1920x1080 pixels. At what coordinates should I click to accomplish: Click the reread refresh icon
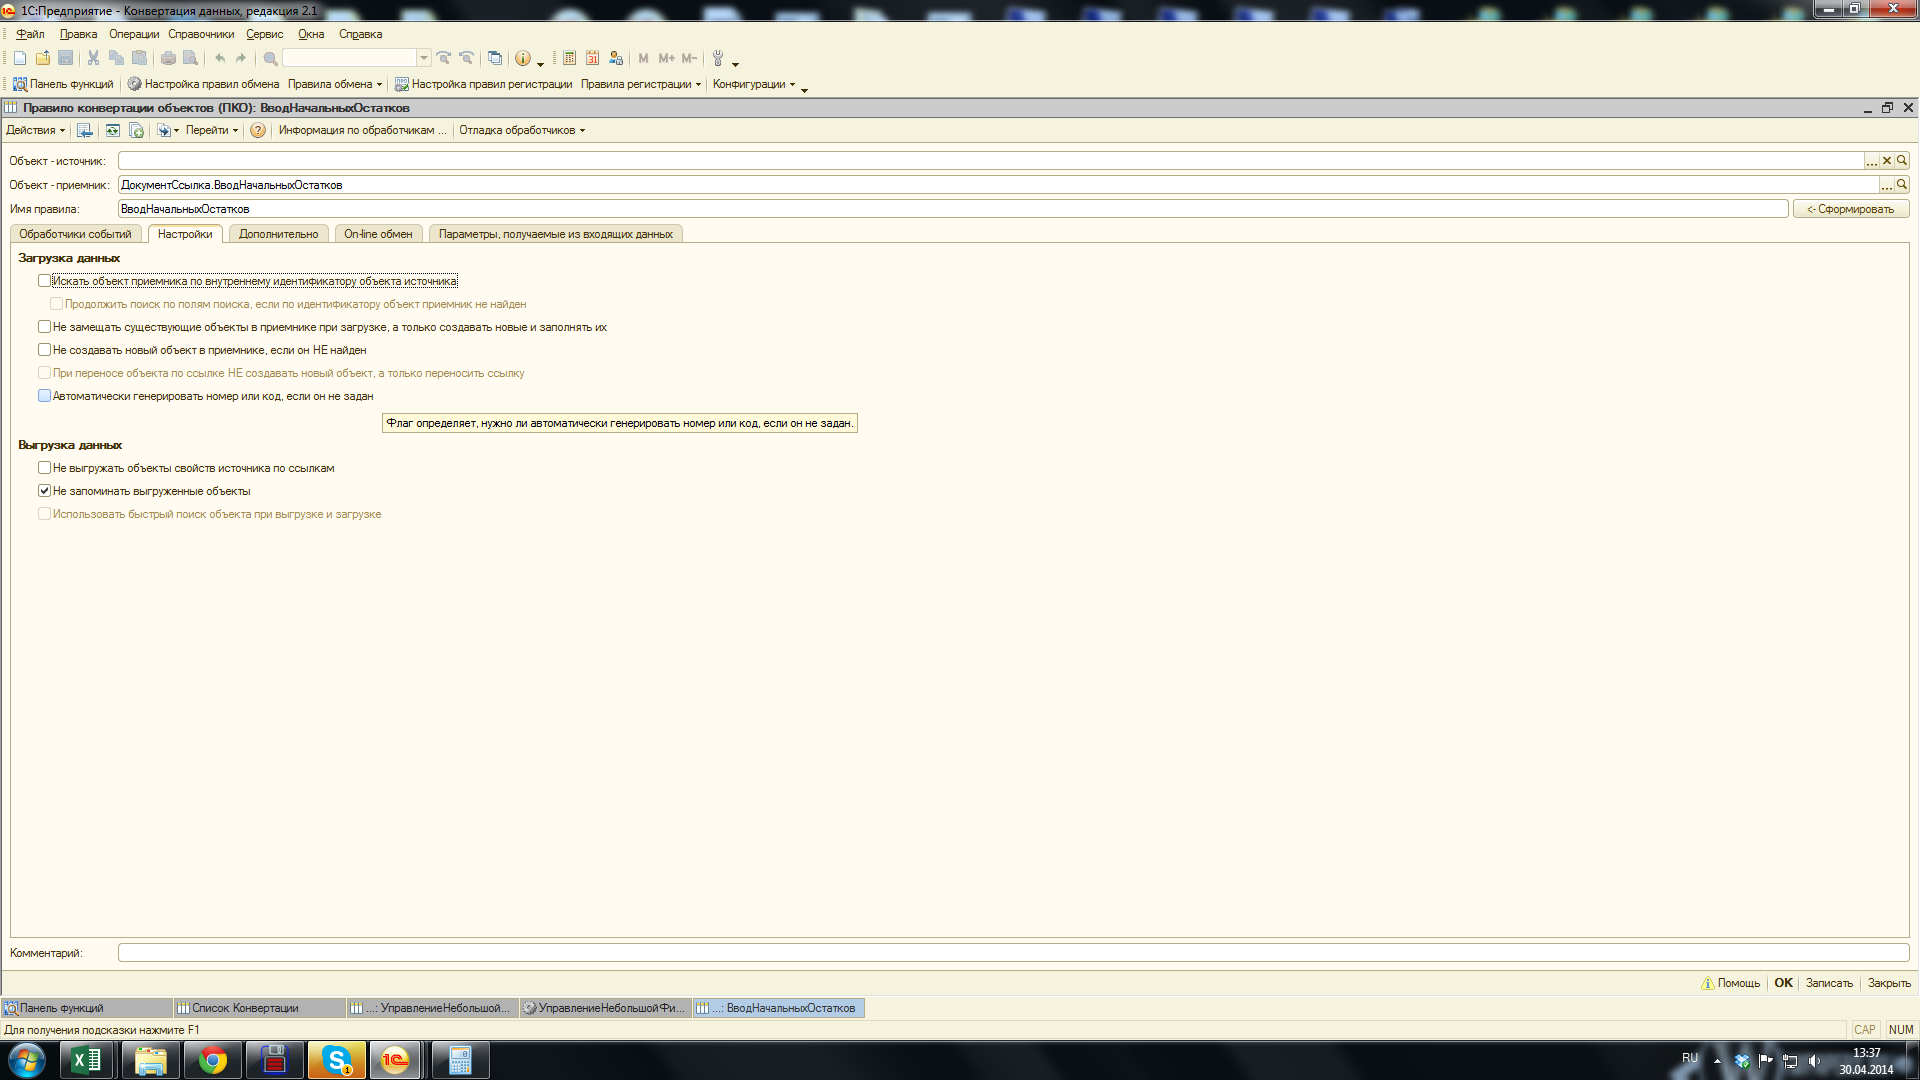pos(112,130)
